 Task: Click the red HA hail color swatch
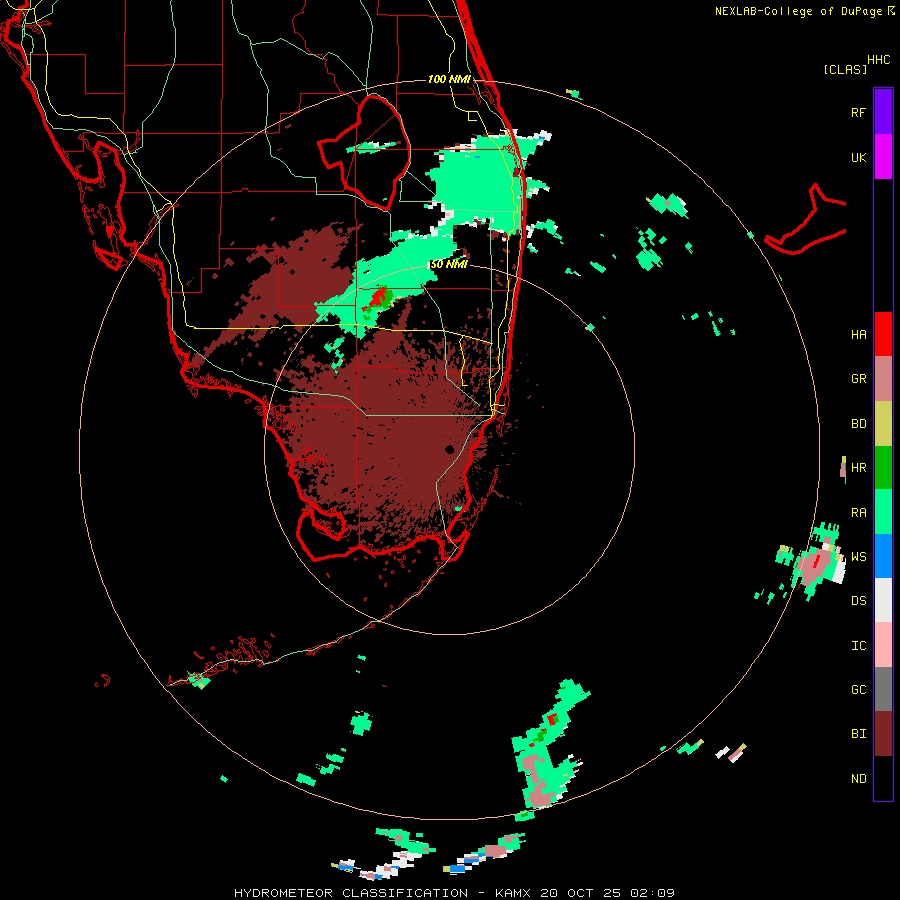pos(883,334)
